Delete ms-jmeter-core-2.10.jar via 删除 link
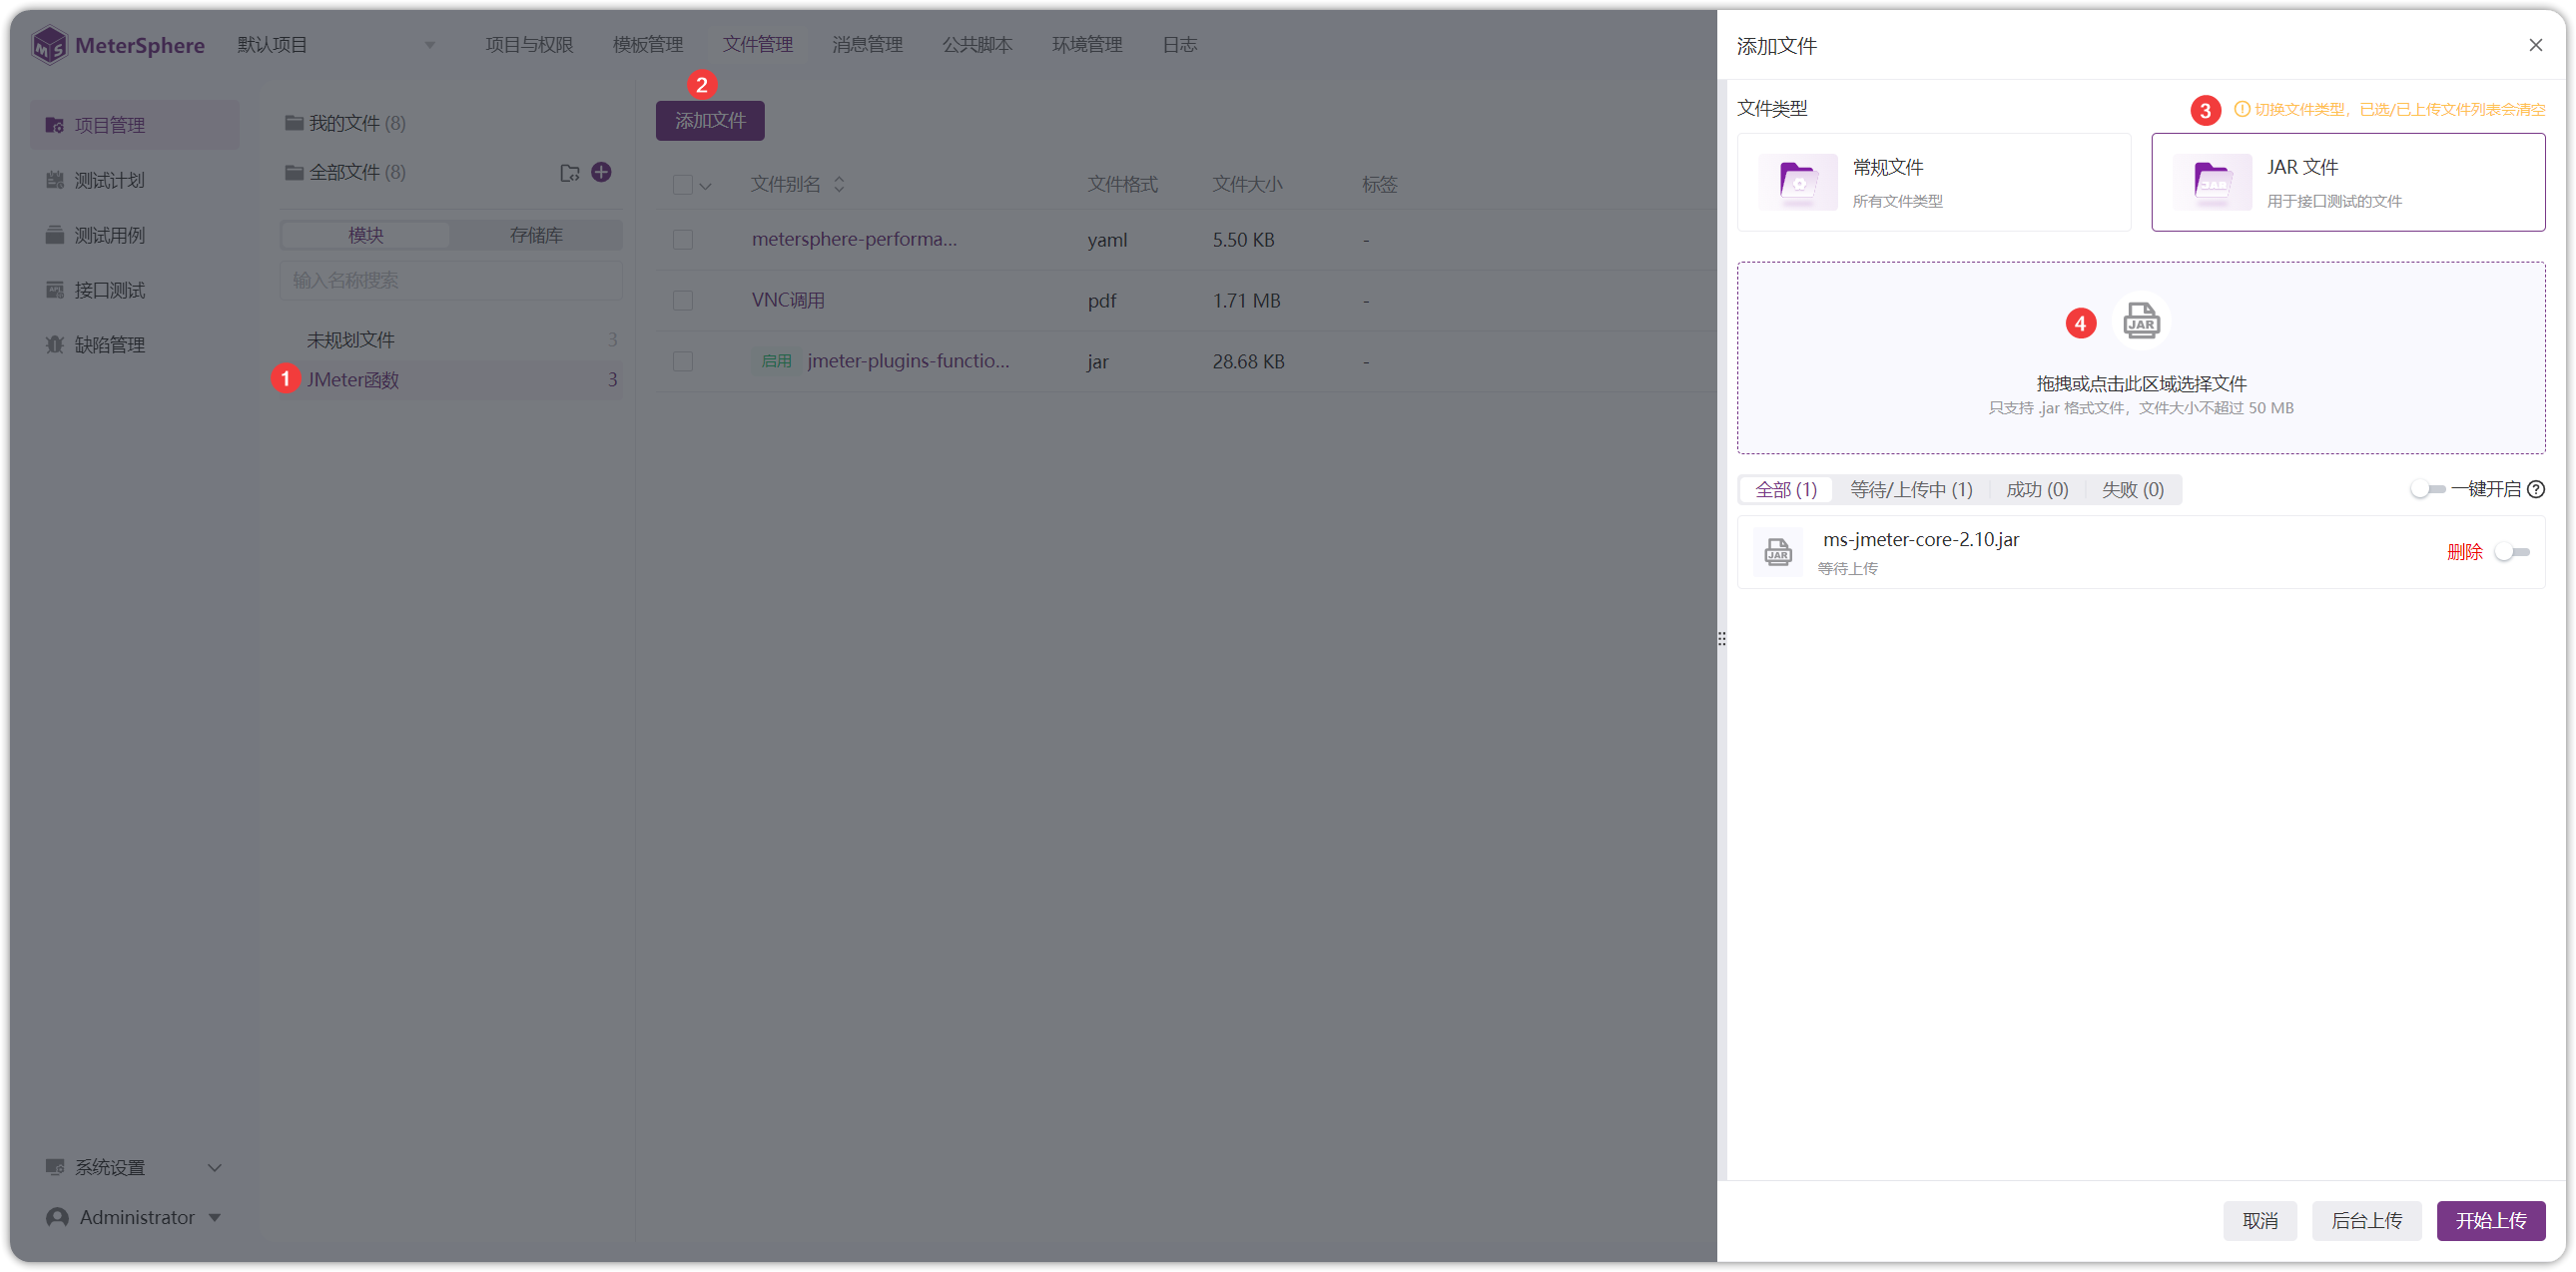Image resolution: width=2576 pixels, height=1272 pixels. coord(2464,552)
